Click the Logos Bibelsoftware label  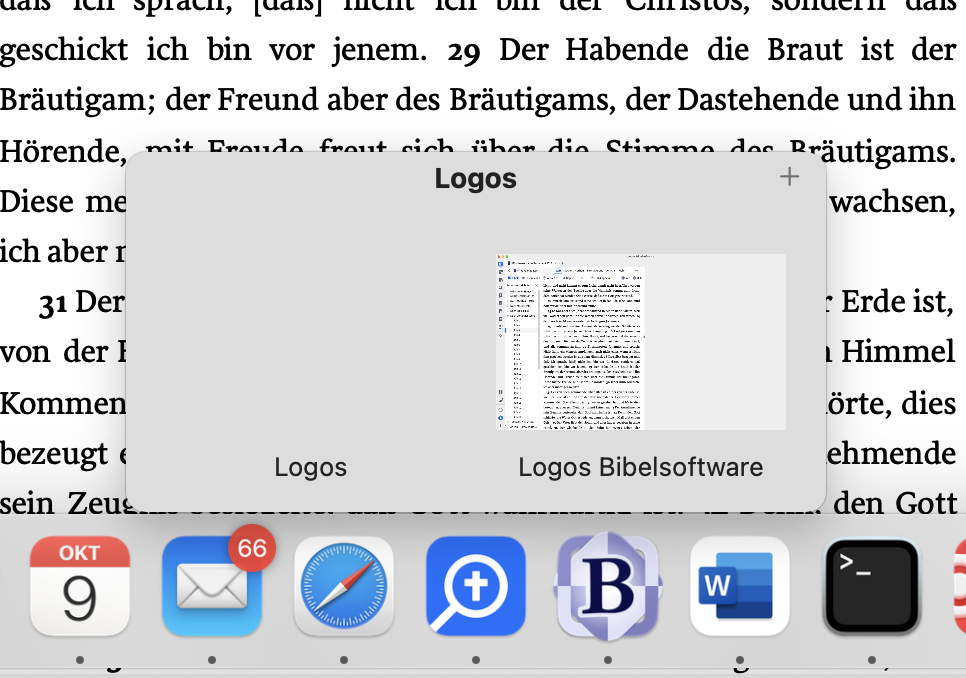click(x=641, y=467)
